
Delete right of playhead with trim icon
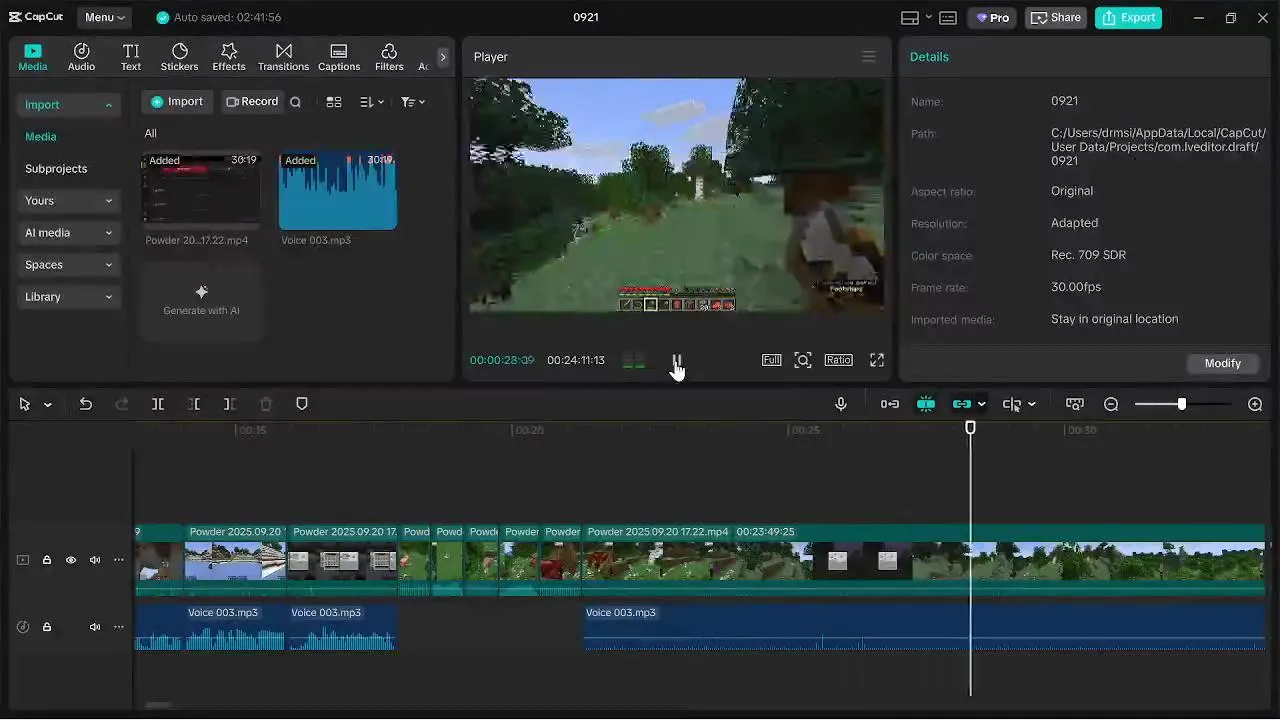pos(230,404)
